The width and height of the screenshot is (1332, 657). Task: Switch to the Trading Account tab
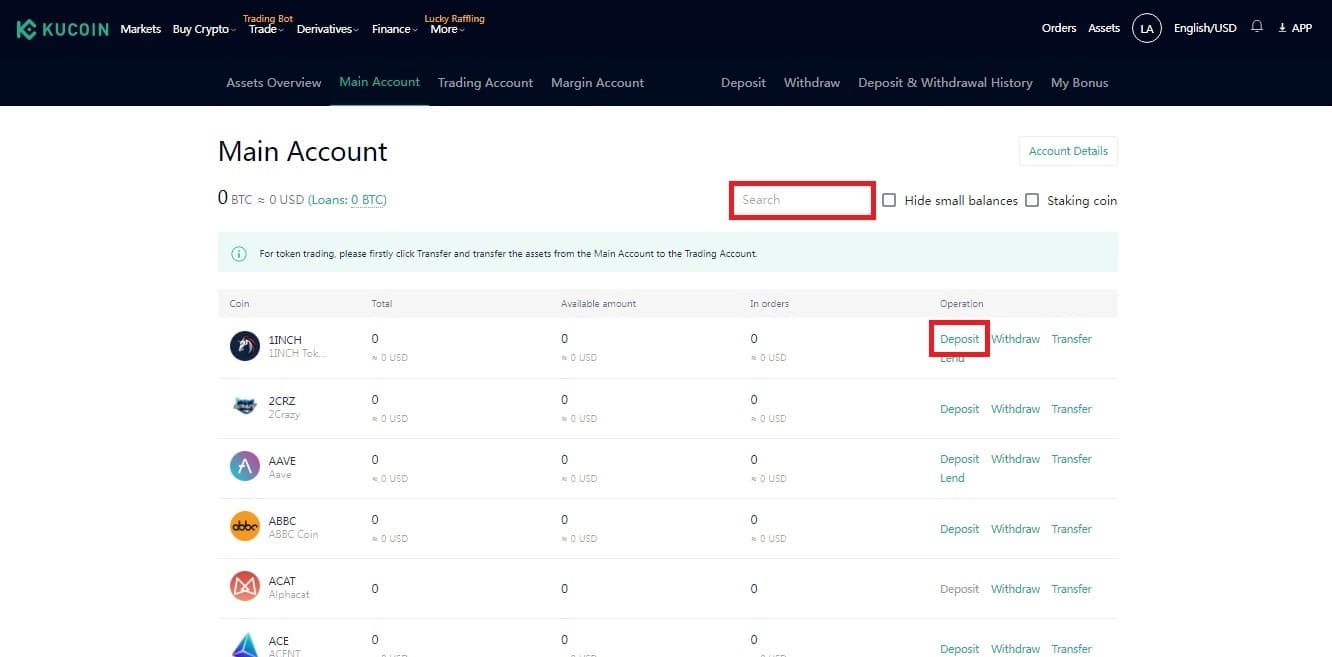[x=485, y=83]
